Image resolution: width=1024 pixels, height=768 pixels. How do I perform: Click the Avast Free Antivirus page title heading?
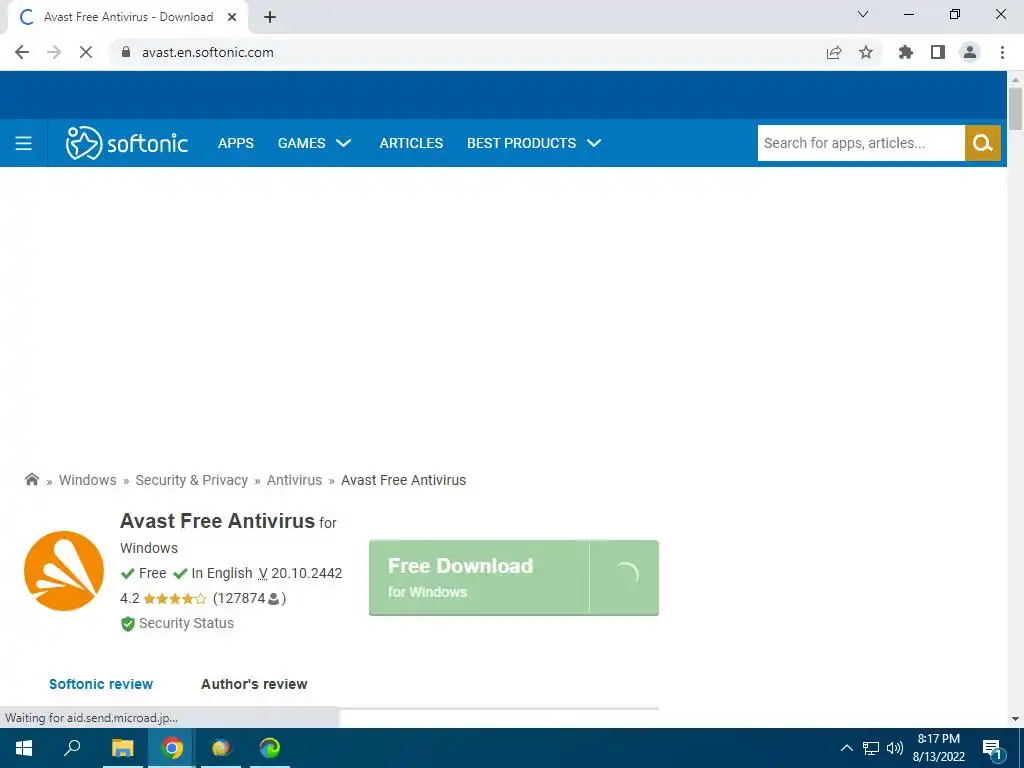pos(217,521)
